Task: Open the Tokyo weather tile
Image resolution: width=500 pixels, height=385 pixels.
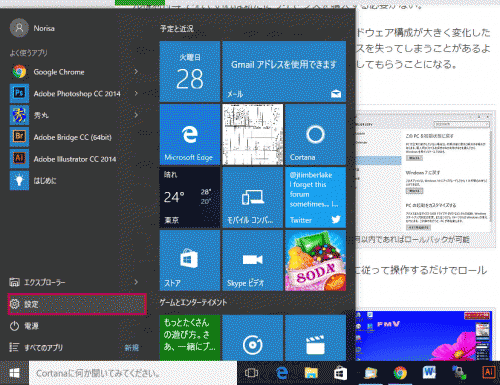Action: tap(190, 197)
